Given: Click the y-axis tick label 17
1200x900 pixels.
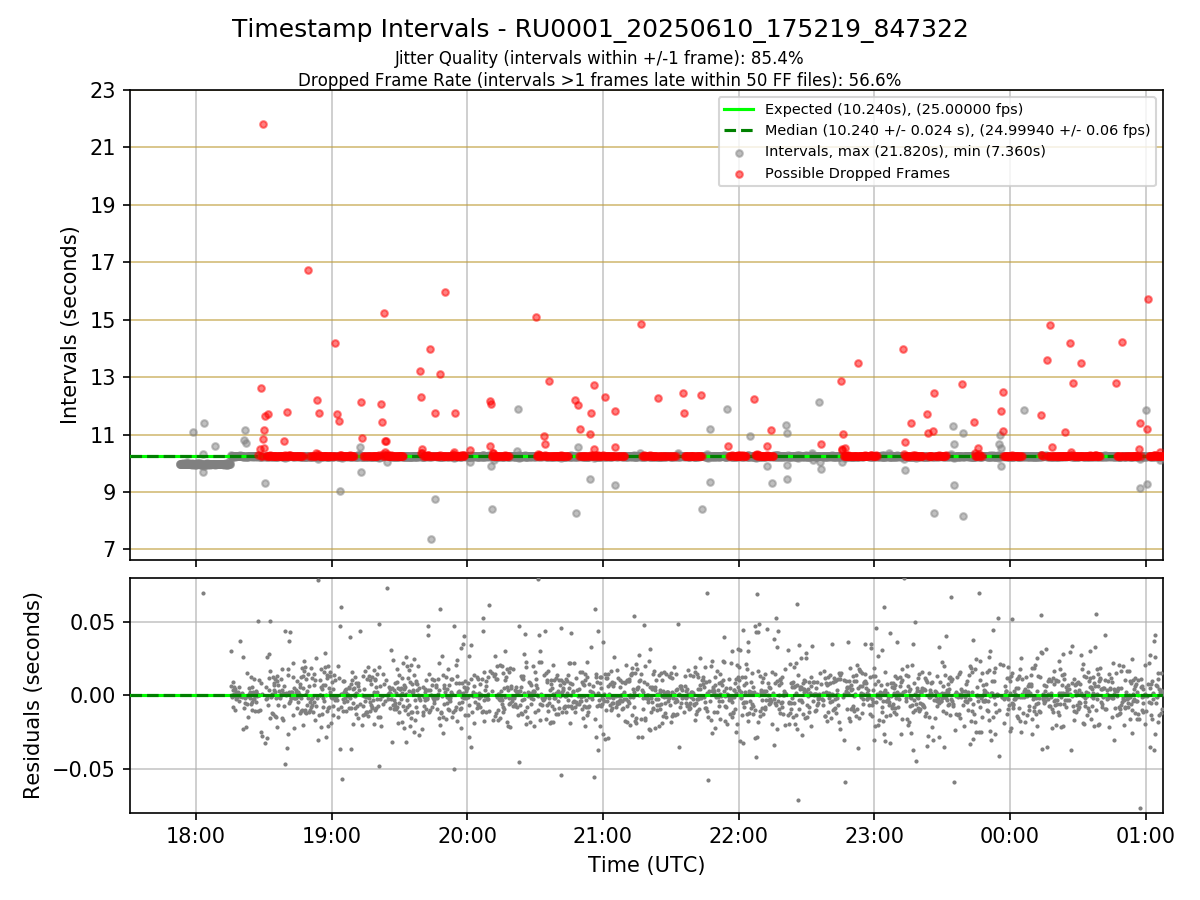Looking at the screenshot, I should pos(103,263).
